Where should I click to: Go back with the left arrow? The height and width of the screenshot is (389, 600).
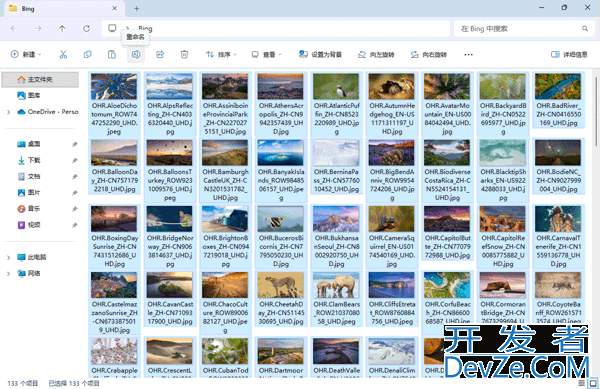click(14, 29)
